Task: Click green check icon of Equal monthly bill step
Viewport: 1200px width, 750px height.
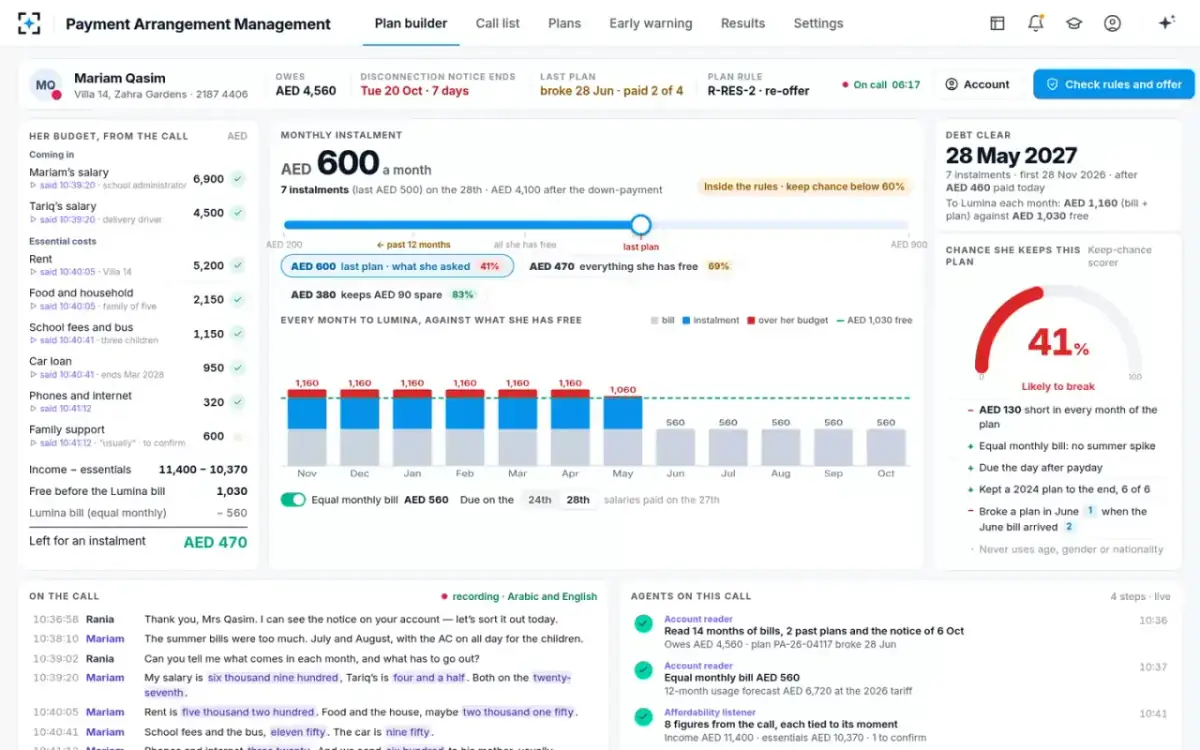Action: click(x=644, y=670)
